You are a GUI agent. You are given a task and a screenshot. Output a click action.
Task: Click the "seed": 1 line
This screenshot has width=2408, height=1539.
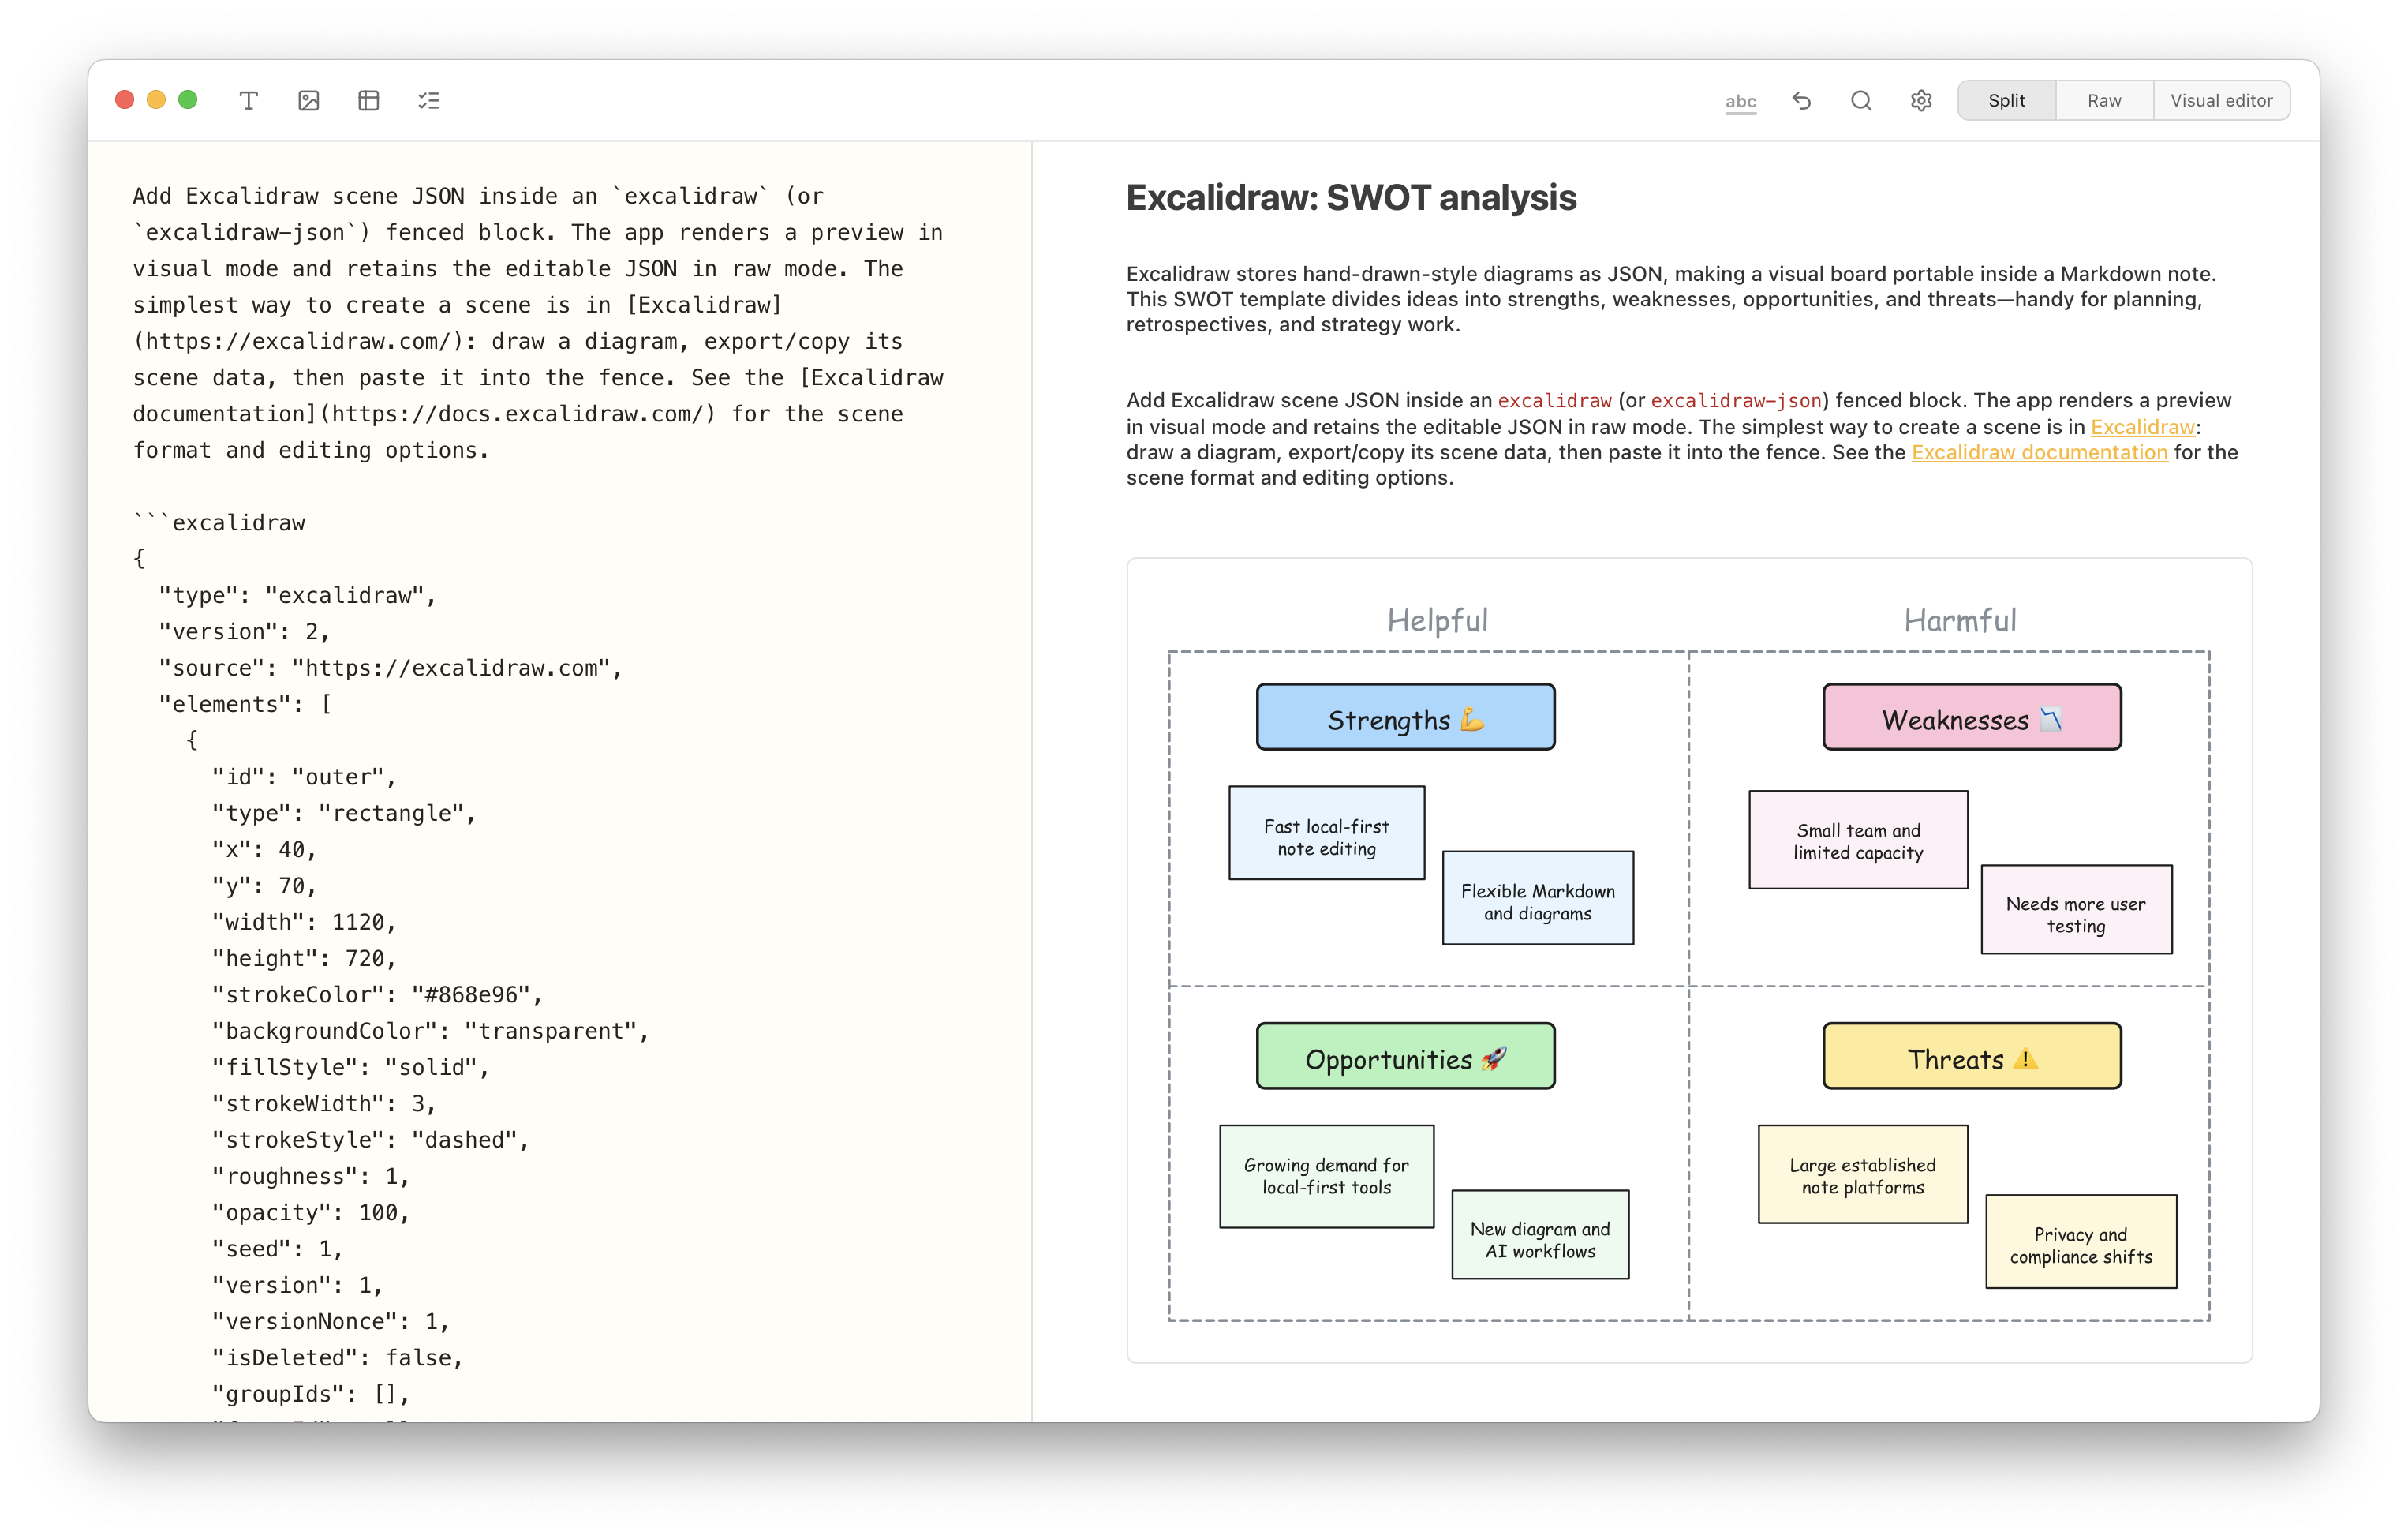[x=277, y=1249]
